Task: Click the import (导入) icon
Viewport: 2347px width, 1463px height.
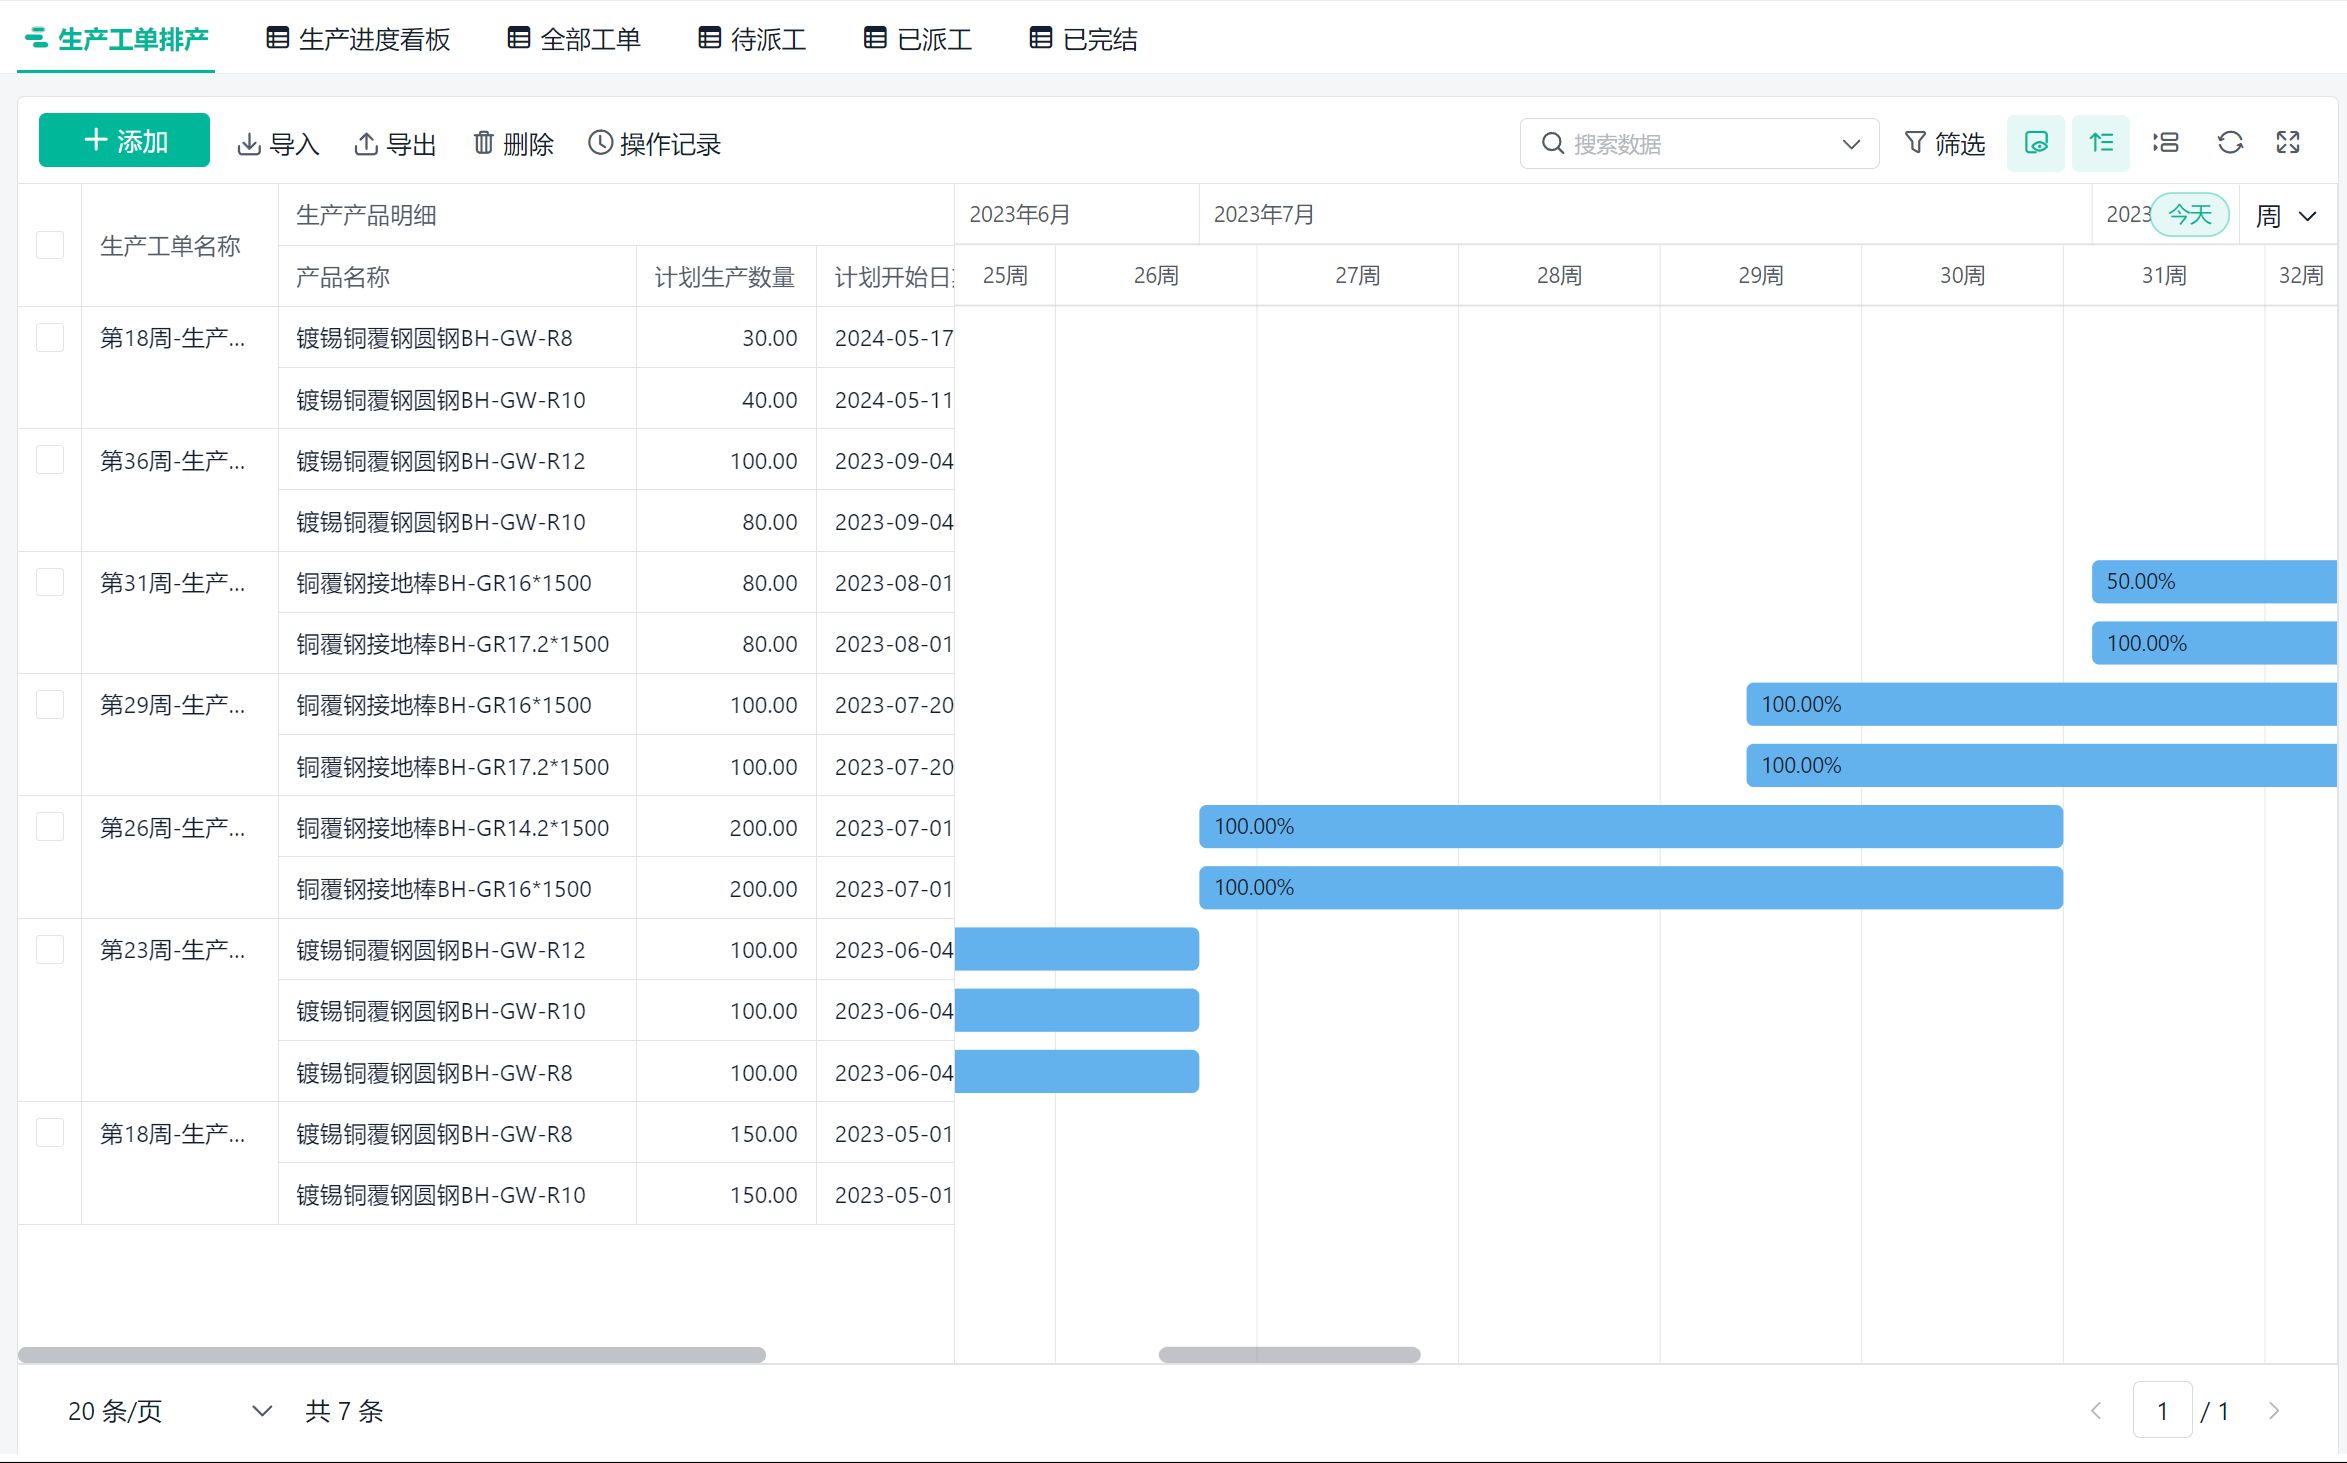Action: click(x=249, y=144)
